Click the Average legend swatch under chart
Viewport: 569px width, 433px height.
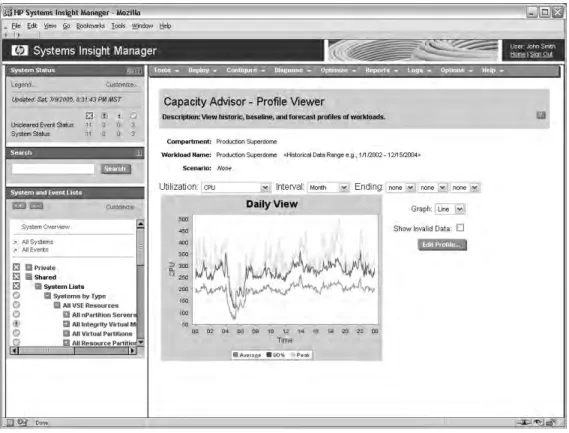tap(235, 355)
